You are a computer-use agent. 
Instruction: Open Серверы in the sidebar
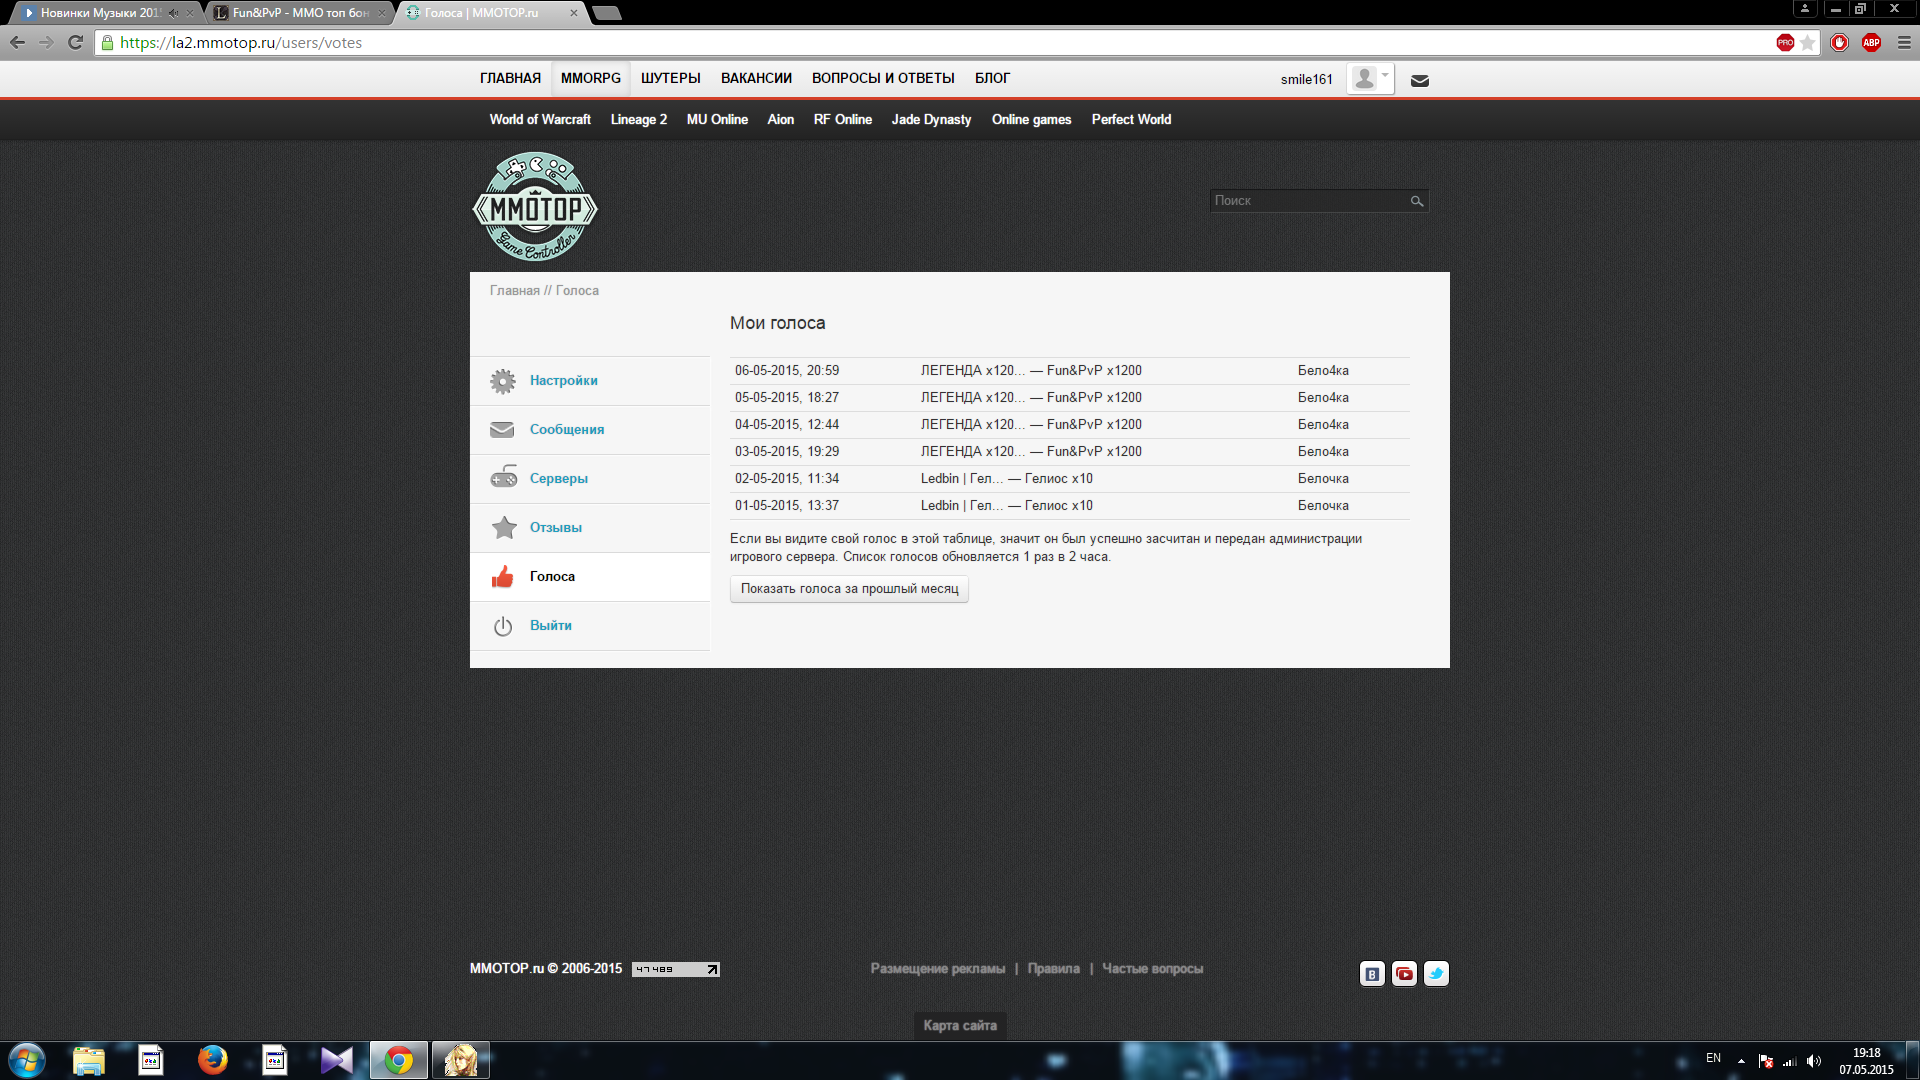pyautogui.click(x=558, y=479)
